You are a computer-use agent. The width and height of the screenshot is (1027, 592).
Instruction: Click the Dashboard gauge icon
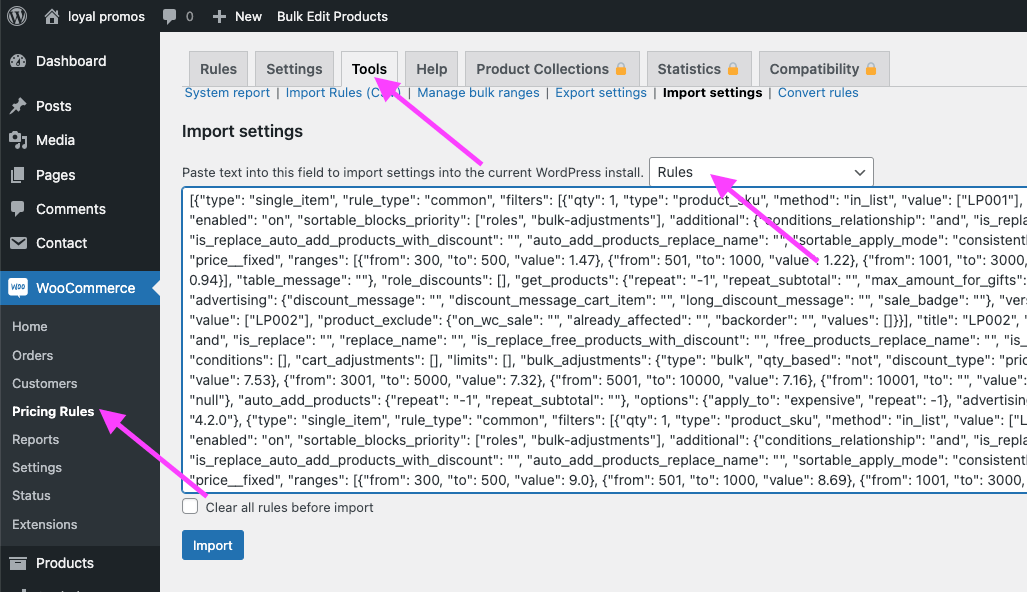click(x=18, y=61)
